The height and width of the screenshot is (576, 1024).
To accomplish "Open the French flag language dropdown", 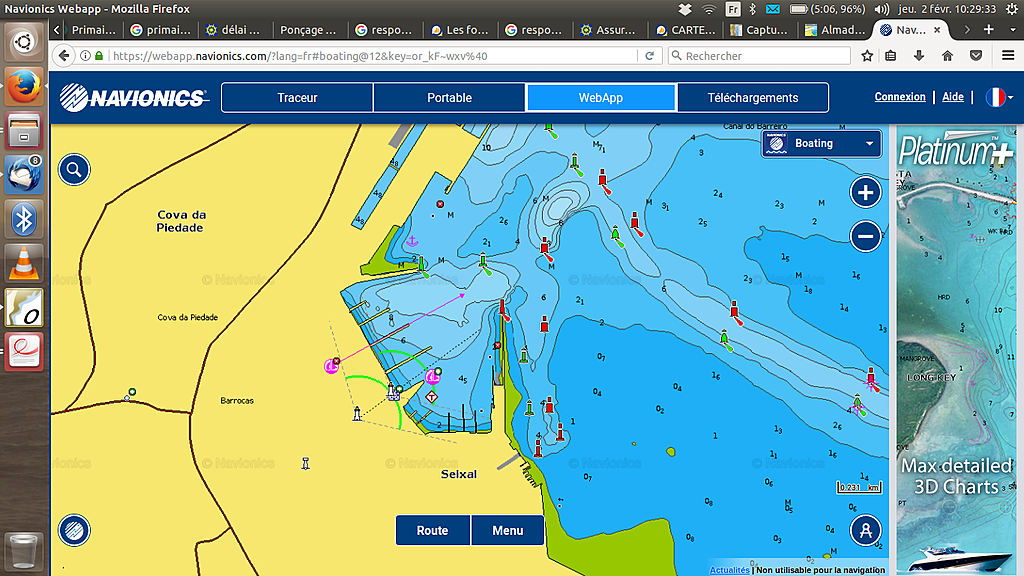I will (1000, 97).
